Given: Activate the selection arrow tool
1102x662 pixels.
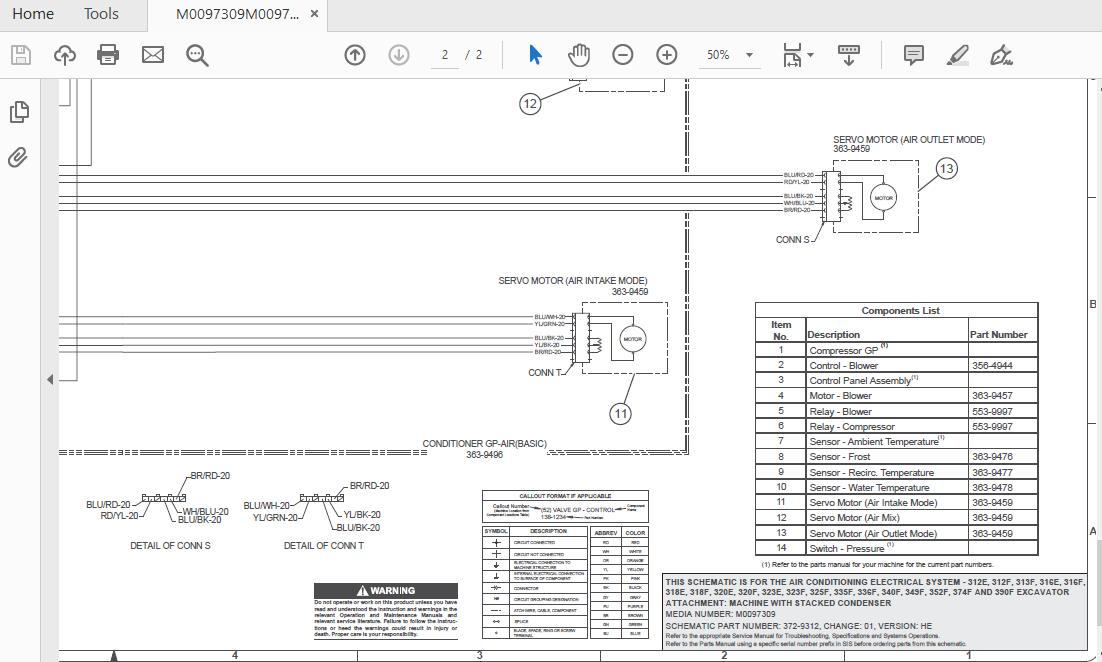Looking at the screenshot, I should [535, 55].
